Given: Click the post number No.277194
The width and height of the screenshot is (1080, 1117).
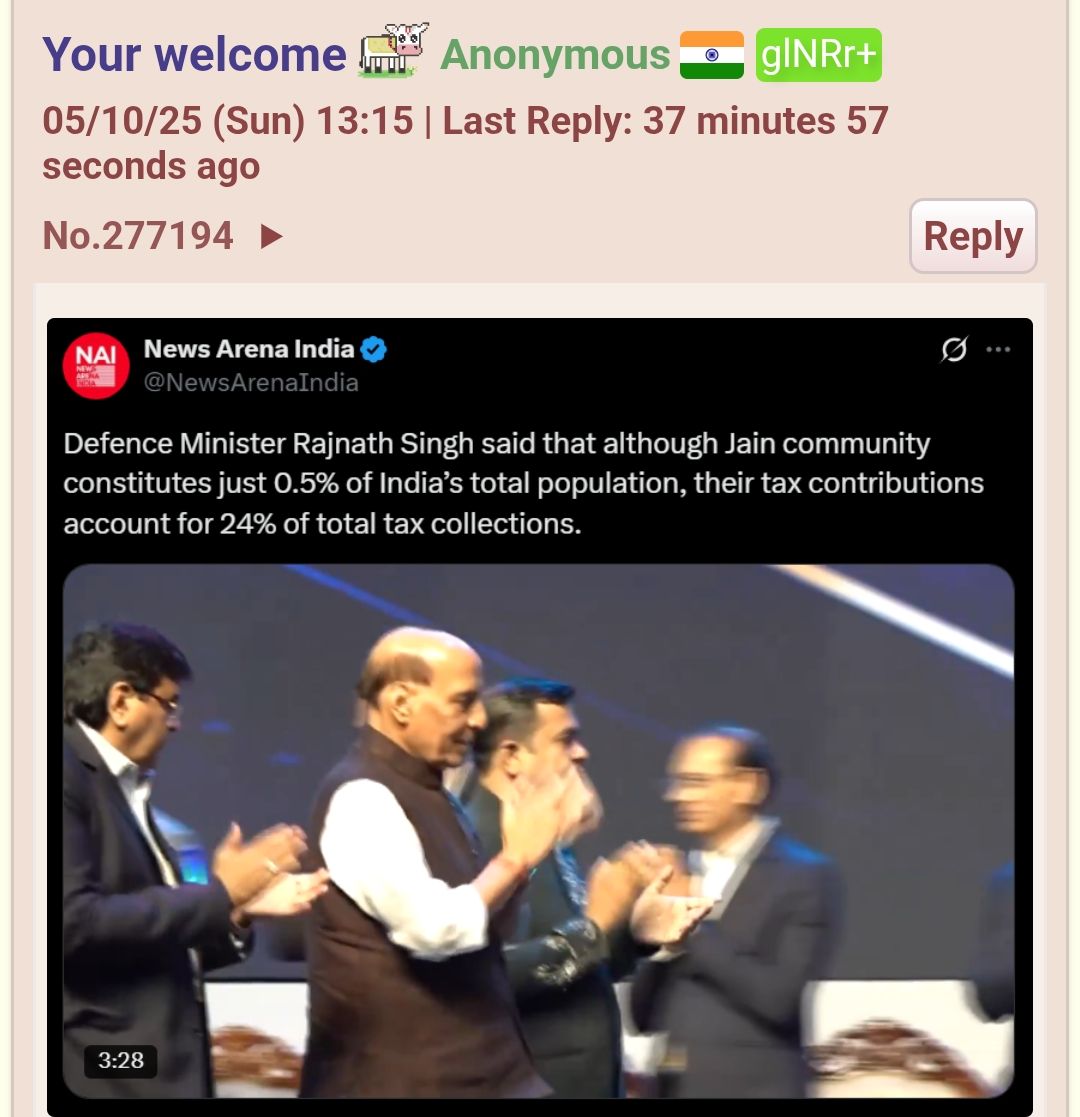Looking at the screenshot, I should coord(137,236).
